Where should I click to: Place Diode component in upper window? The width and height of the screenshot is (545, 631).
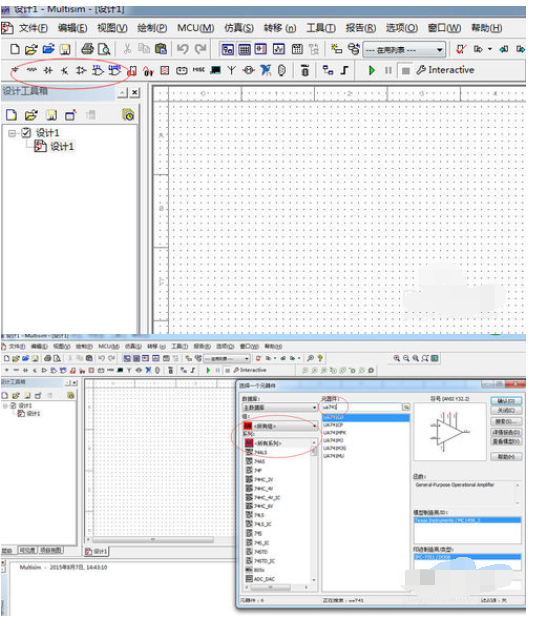point(48,70)
